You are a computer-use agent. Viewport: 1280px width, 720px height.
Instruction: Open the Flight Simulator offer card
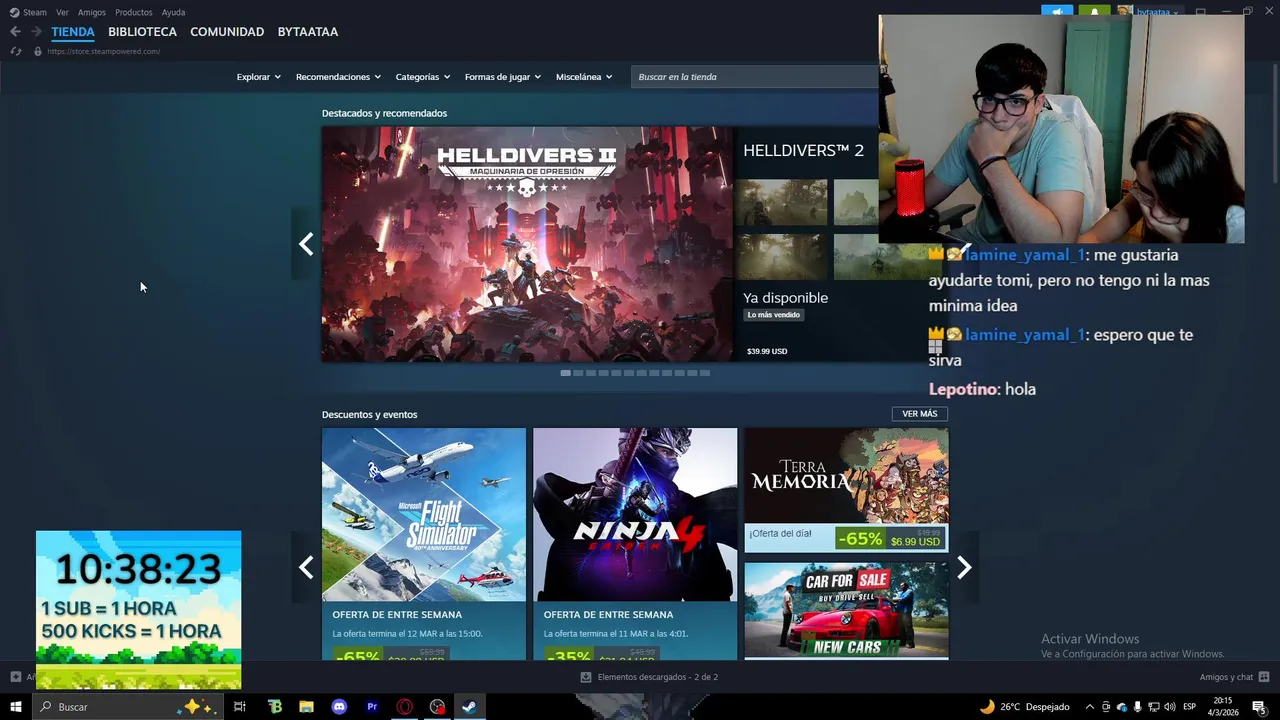point(424,544)
